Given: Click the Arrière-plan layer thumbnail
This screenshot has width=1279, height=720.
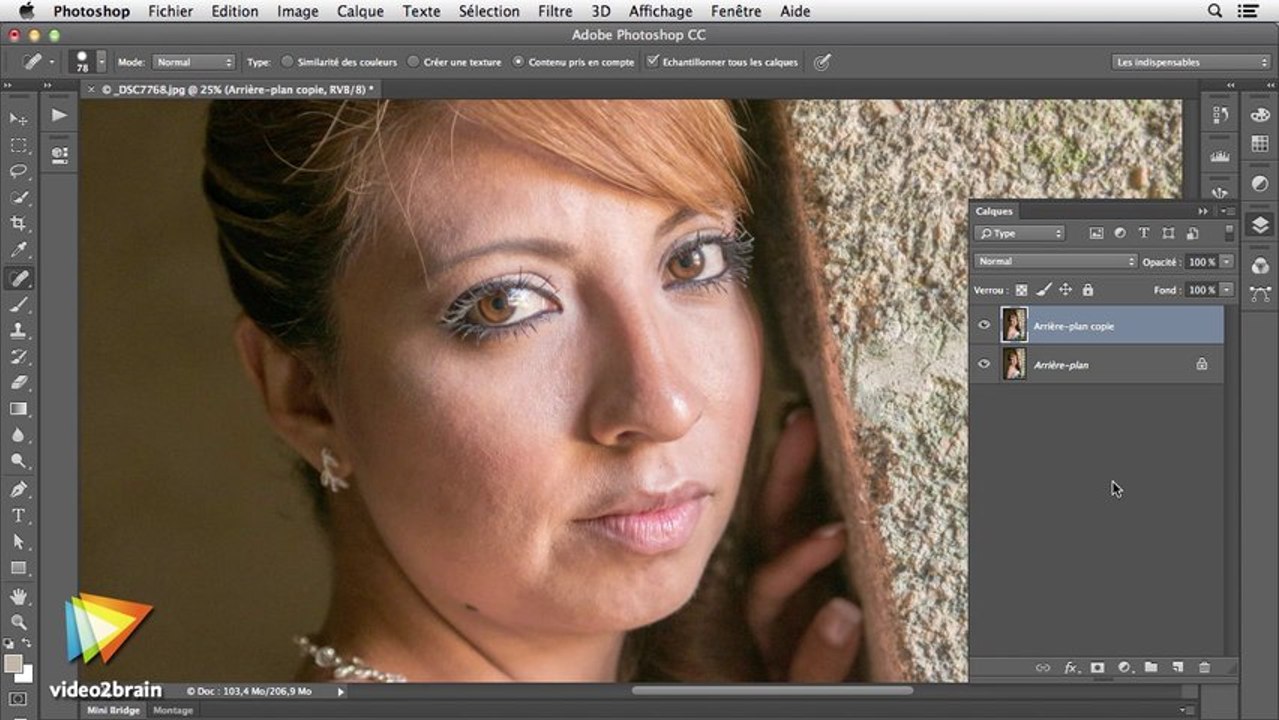Looking at the screenshot, I should click(1014, 365).
